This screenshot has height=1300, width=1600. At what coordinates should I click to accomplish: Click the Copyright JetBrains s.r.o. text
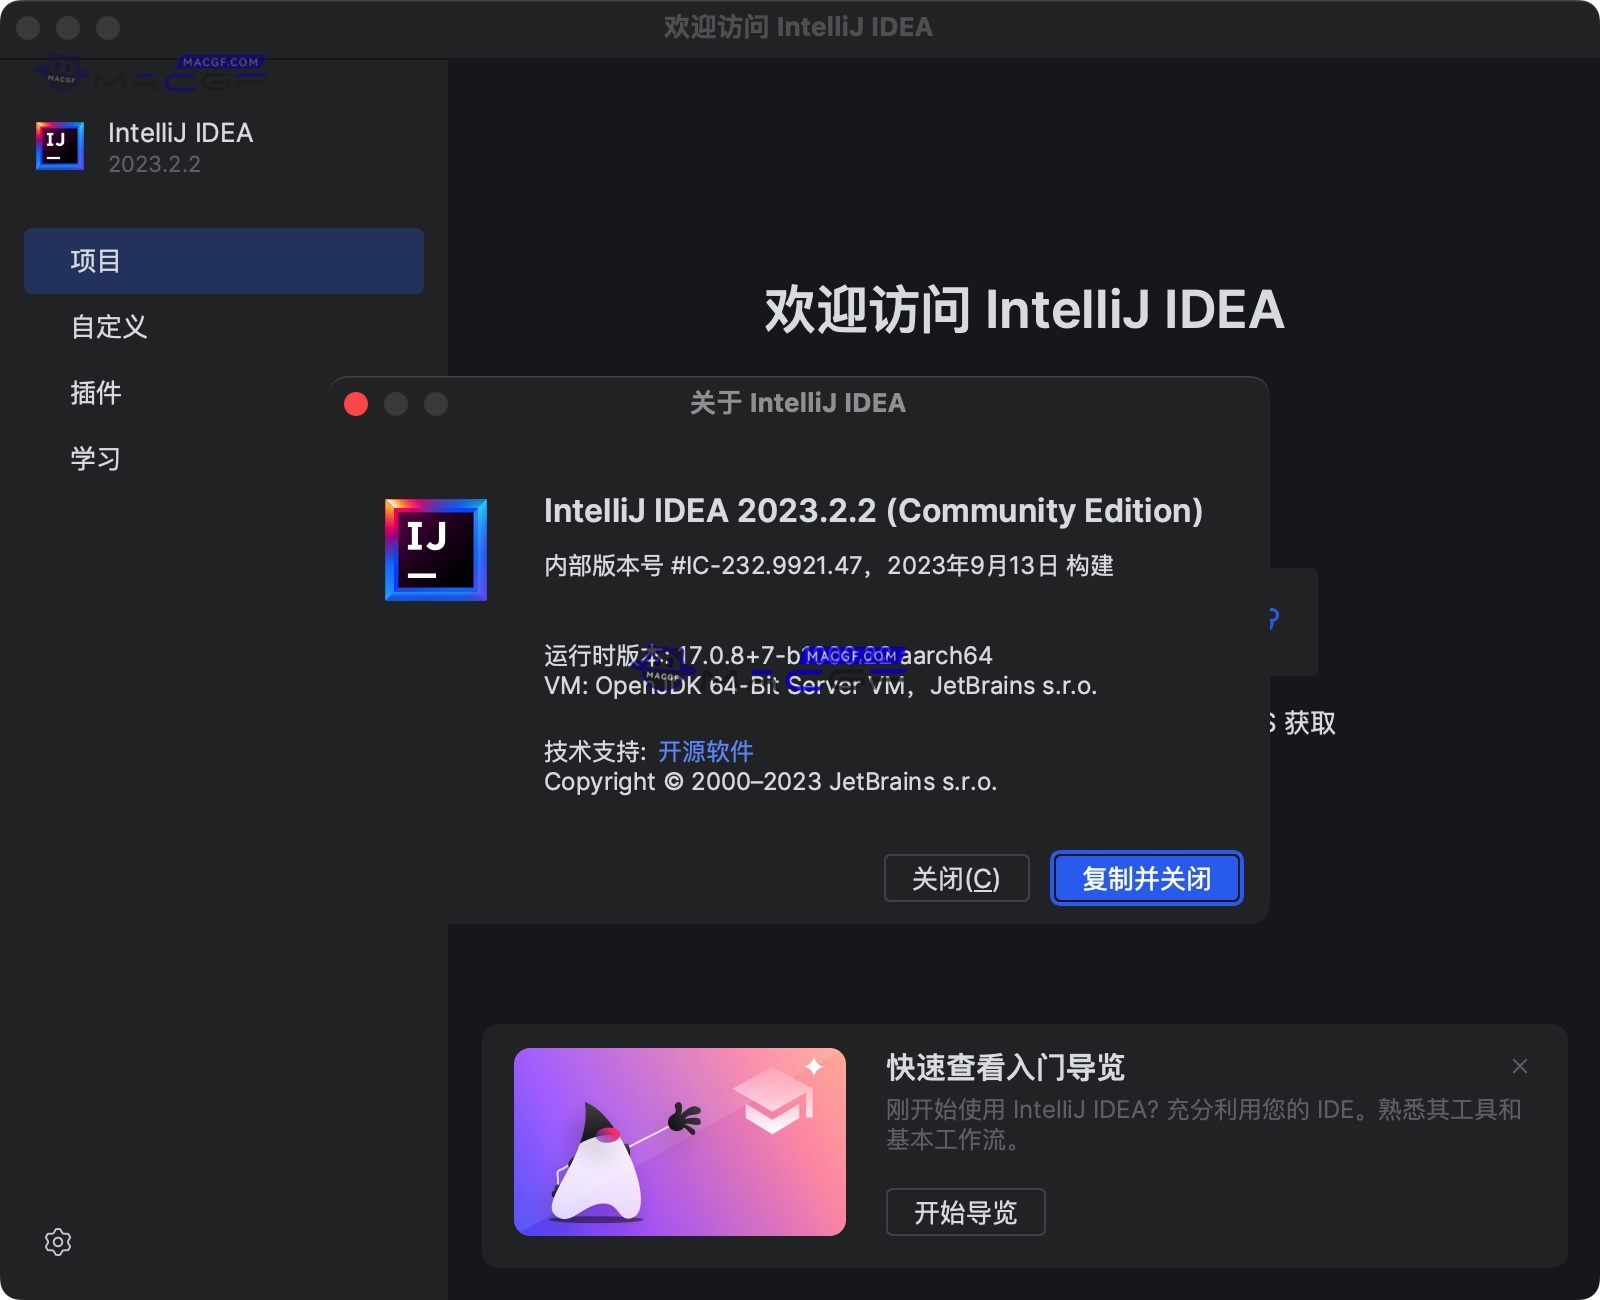click(x=770, y=782)
